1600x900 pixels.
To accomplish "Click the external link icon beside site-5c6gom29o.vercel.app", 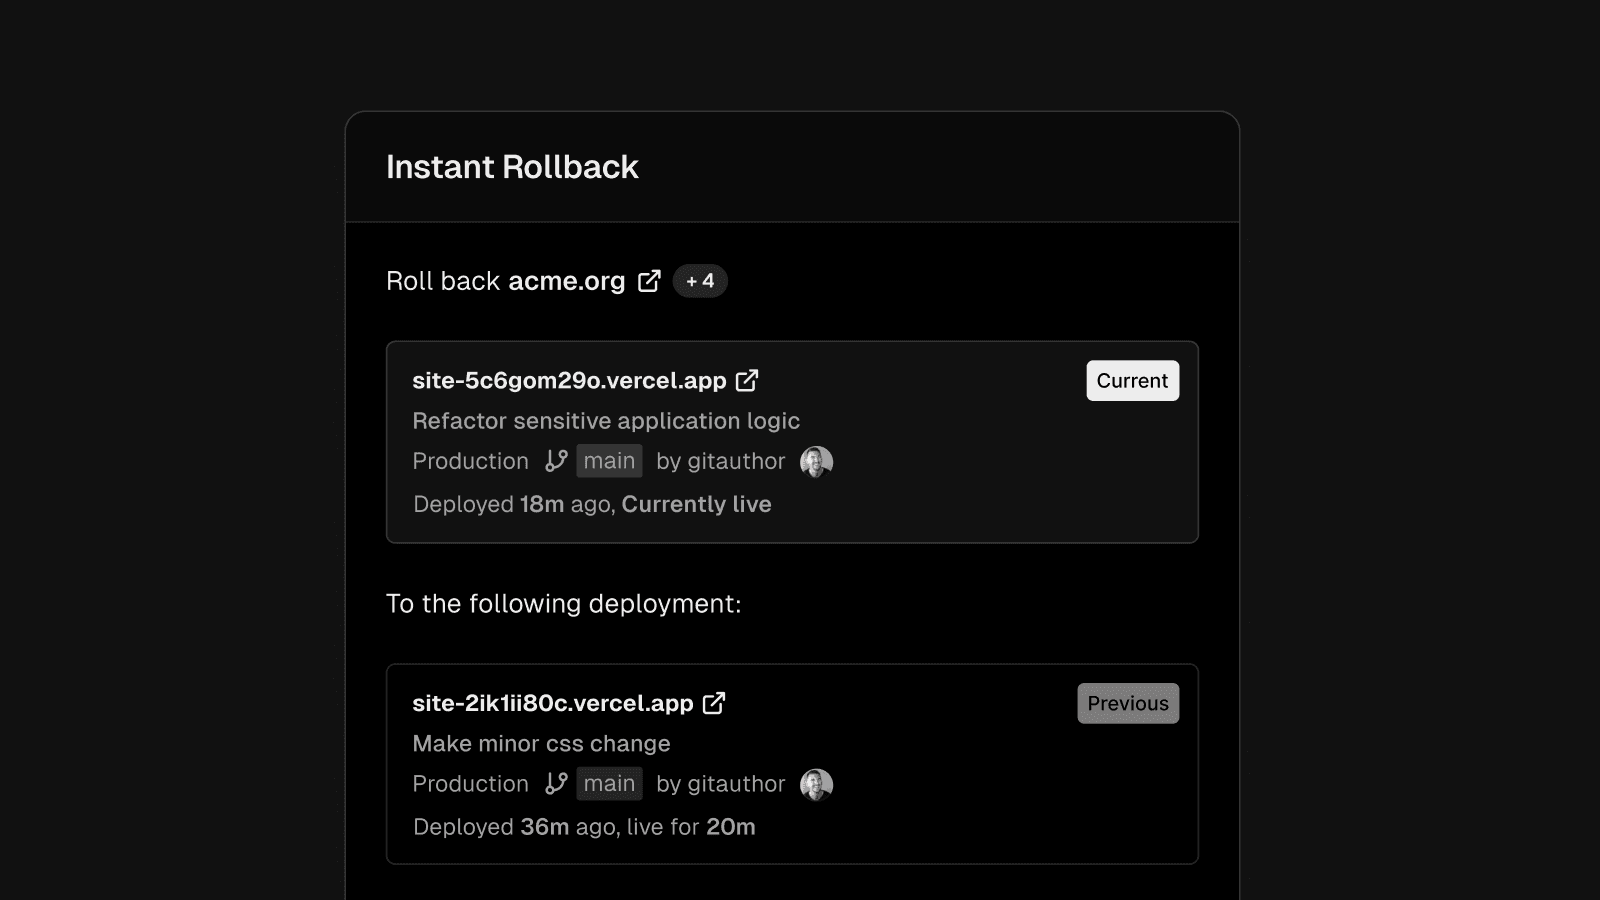I will pos(746,380).
